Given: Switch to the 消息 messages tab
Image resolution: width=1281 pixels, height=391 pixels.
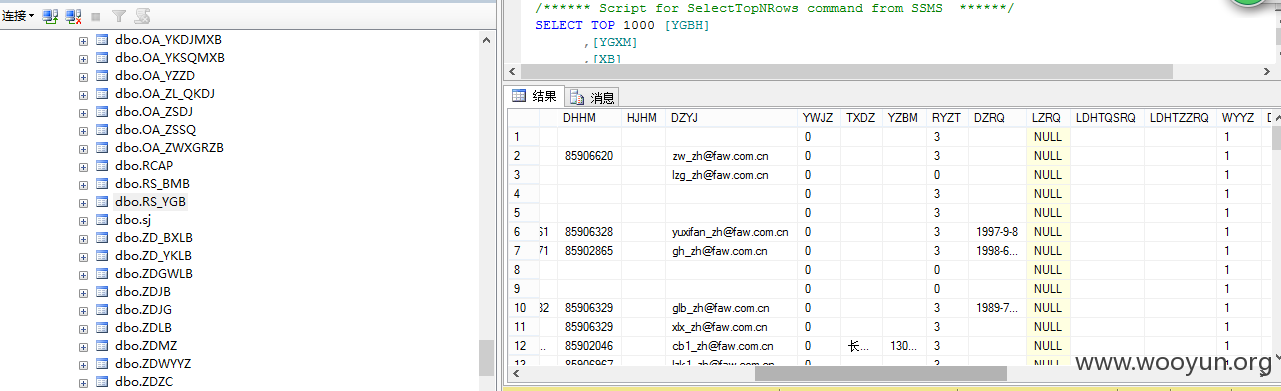Looking at the screenshot, I should [x=593, y=97].
